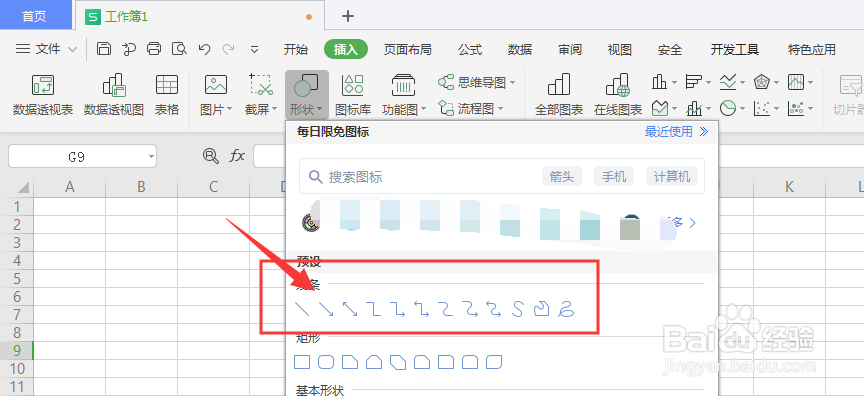Click the 表格 table icon

point(167,95)
